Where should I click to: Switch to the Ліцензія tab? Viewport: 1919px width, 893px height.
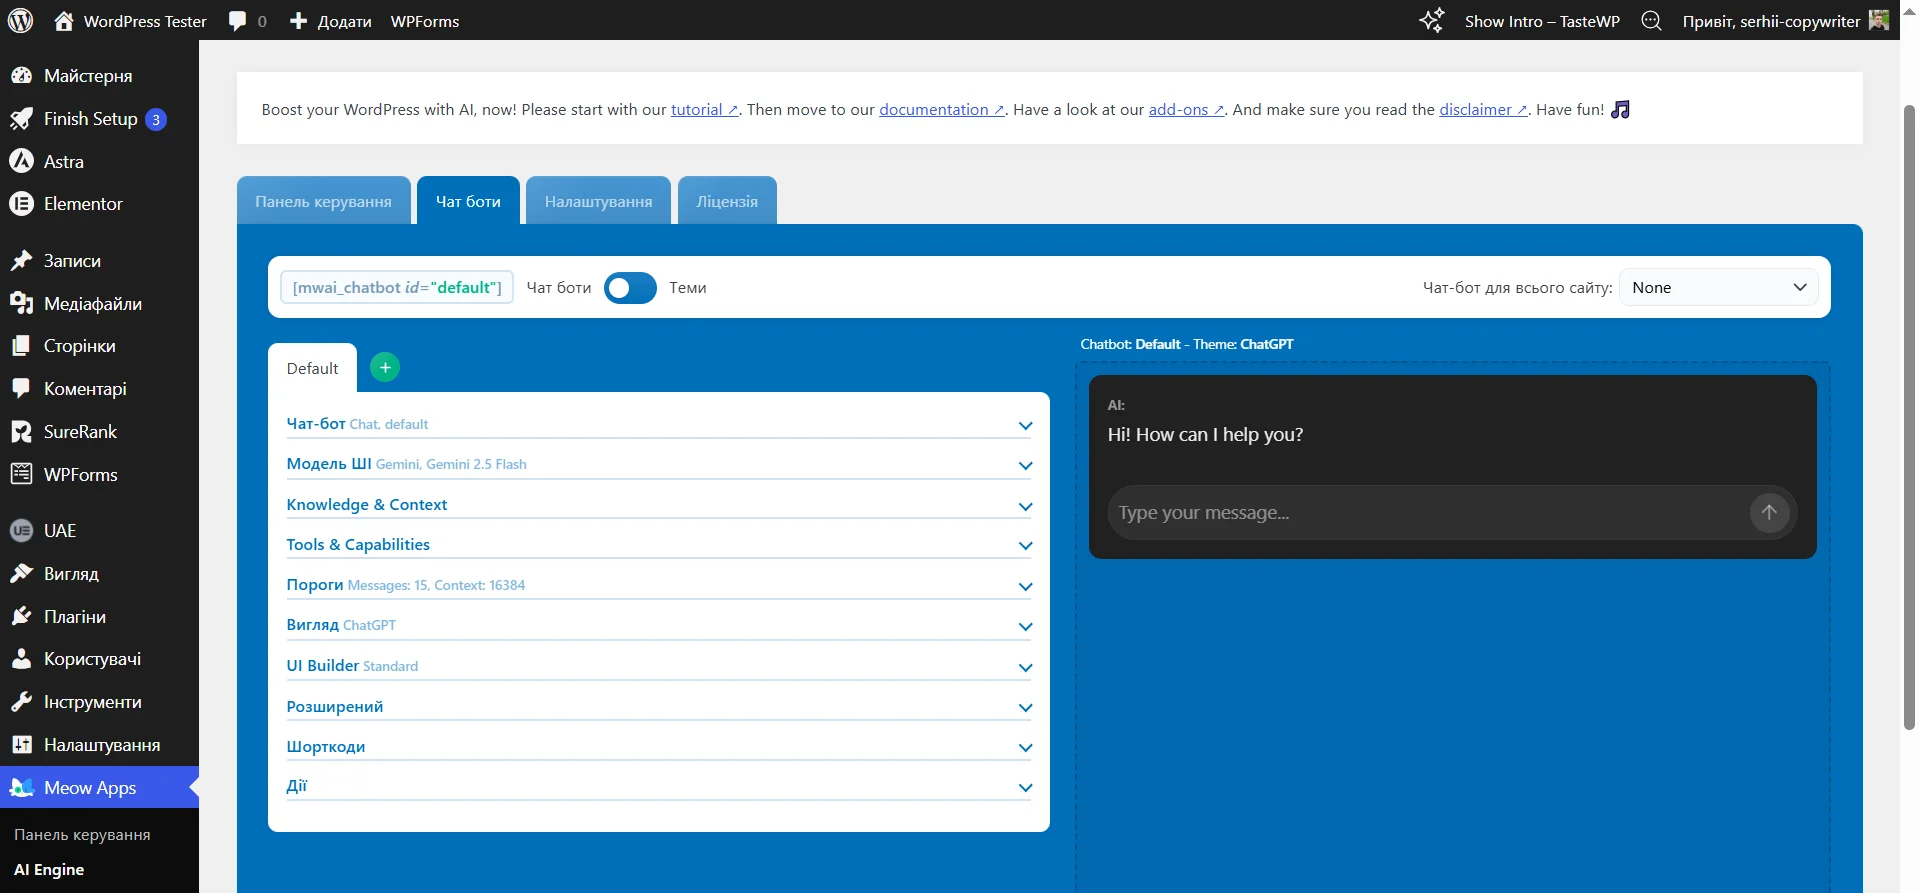(727, 202)
